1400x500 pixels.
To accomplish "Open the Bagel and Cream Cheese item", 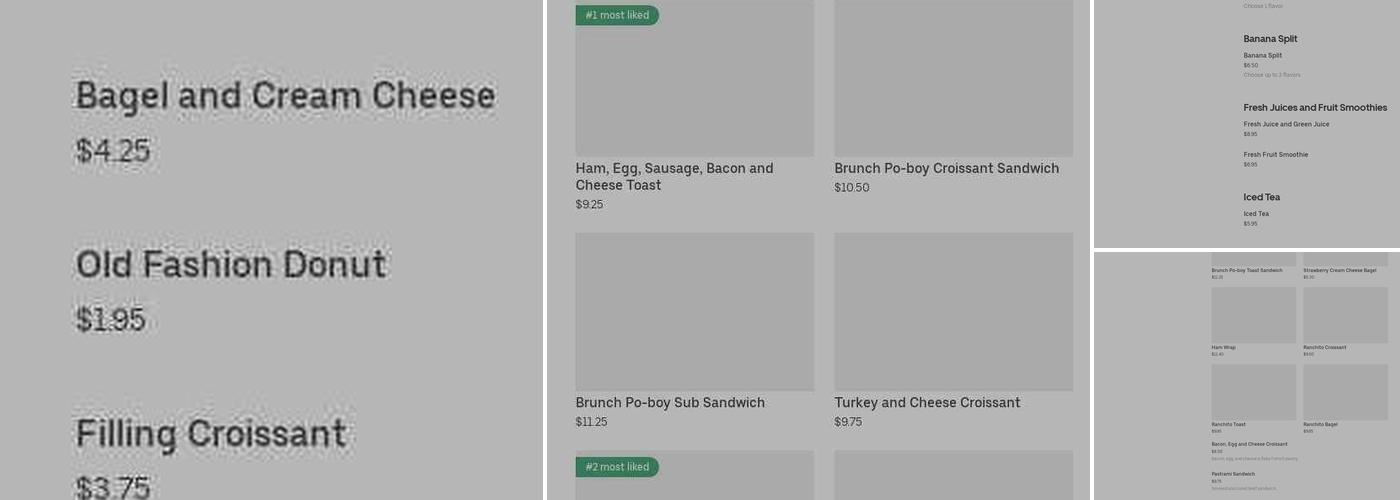I will click(285, 97).
